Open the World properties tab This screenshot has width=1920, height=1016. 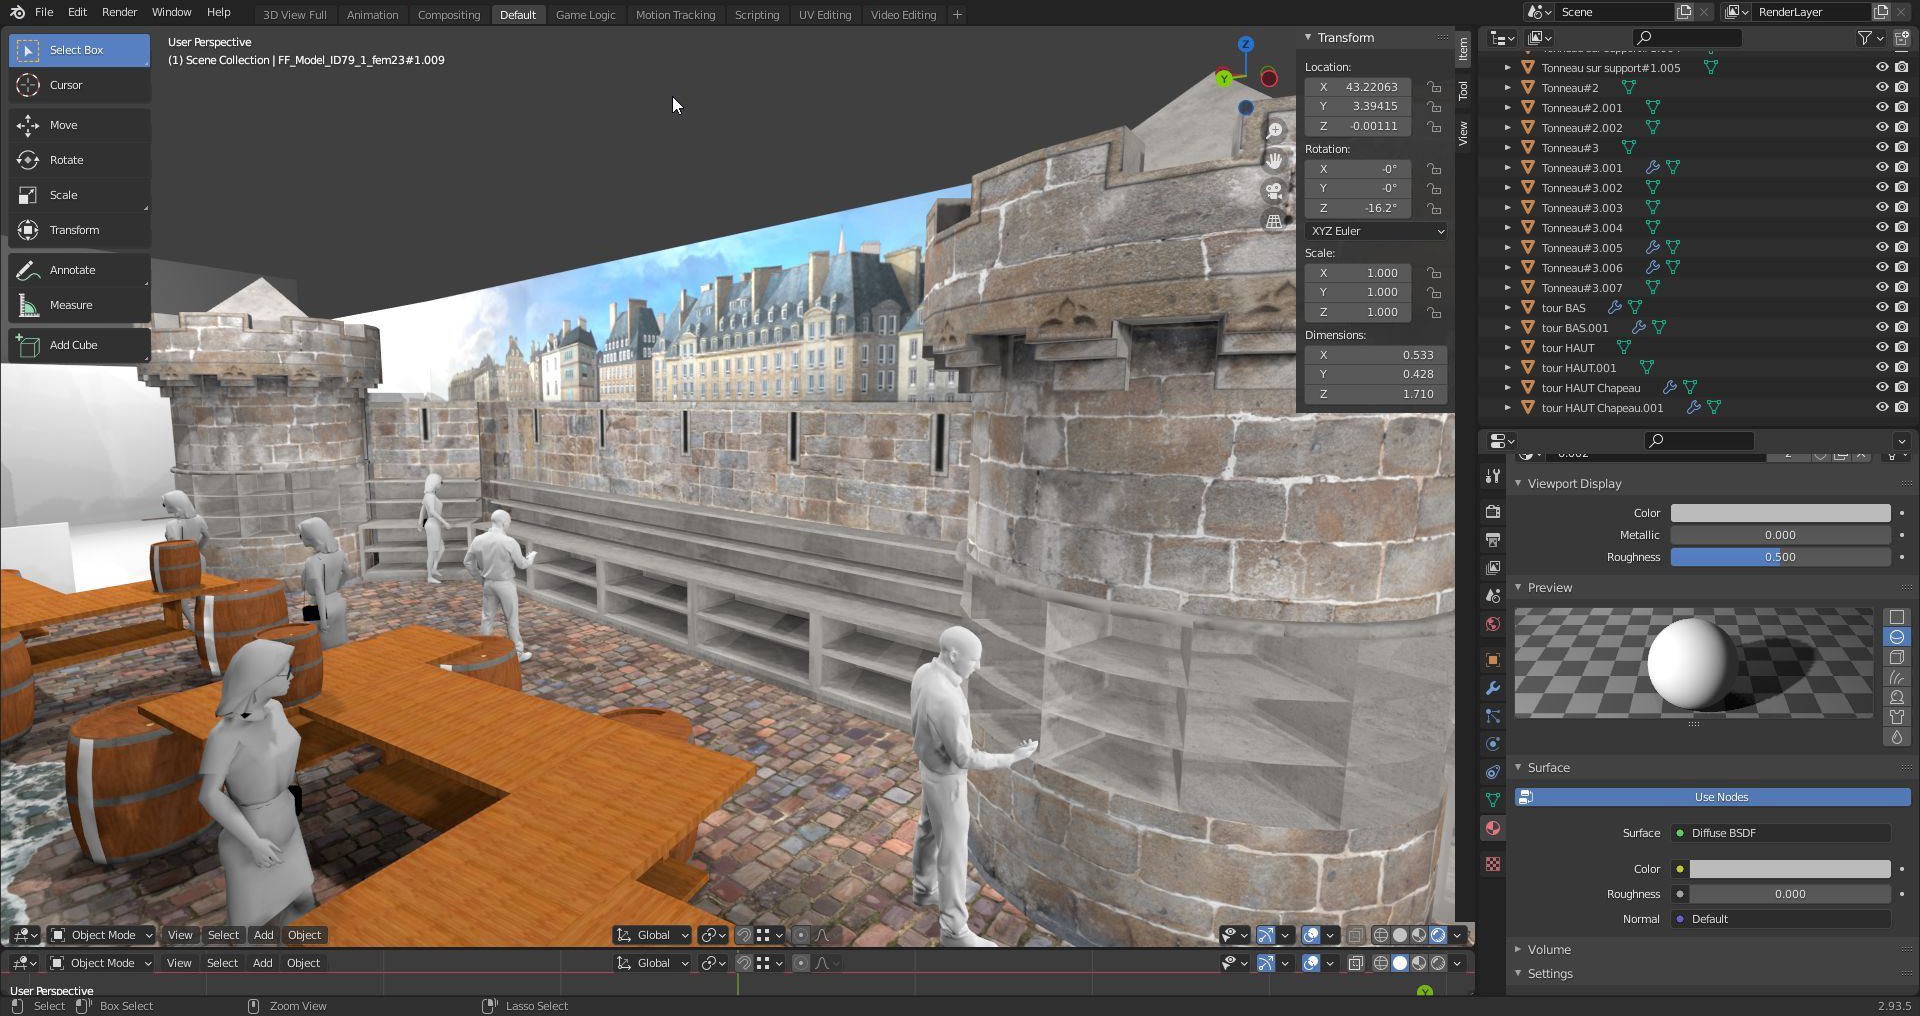(1493, 624)
